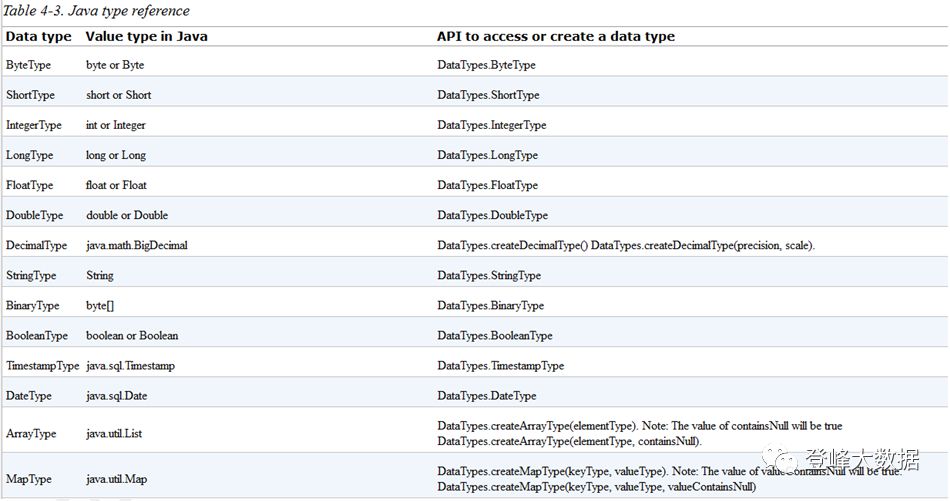
Task: Click the 'int or Integer' cell
Action: (116, 125)
